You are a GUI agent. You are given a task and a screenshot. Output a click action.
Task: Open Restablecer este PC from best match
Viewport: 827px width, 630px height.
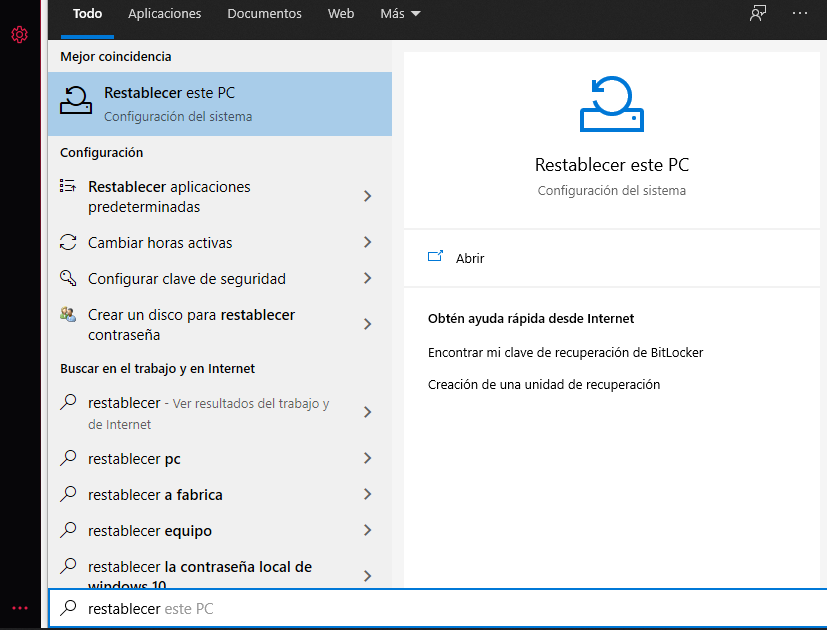tap(187, 103)
